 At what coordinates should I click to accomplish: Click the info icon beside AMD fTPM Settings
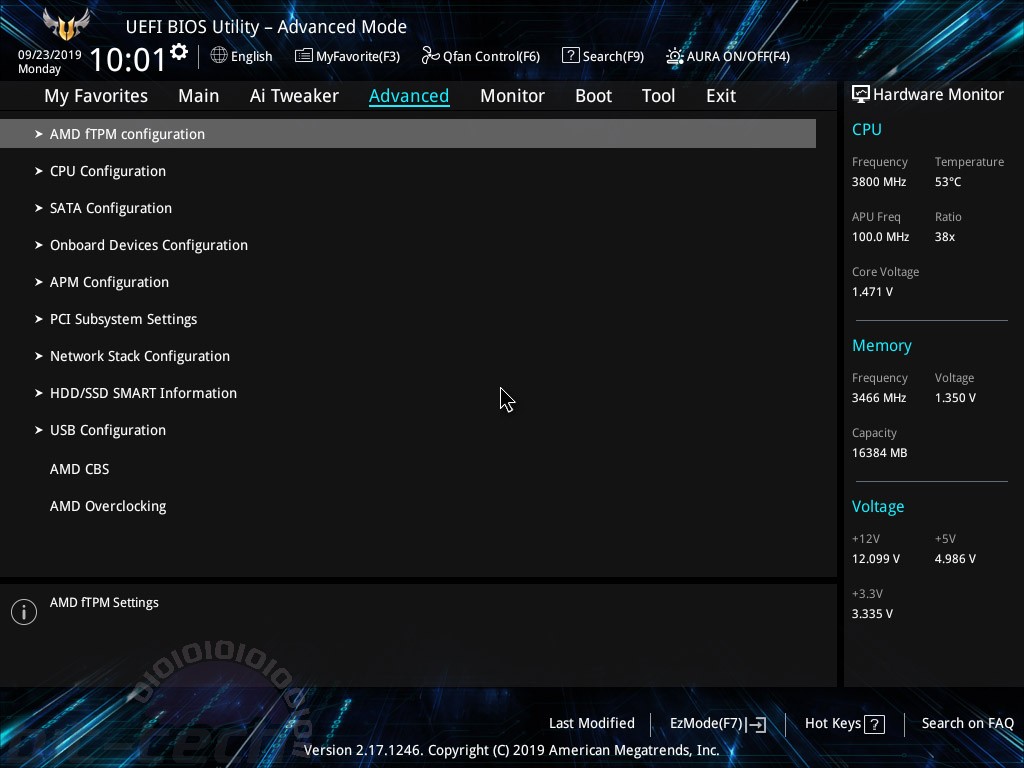point(24,612)
